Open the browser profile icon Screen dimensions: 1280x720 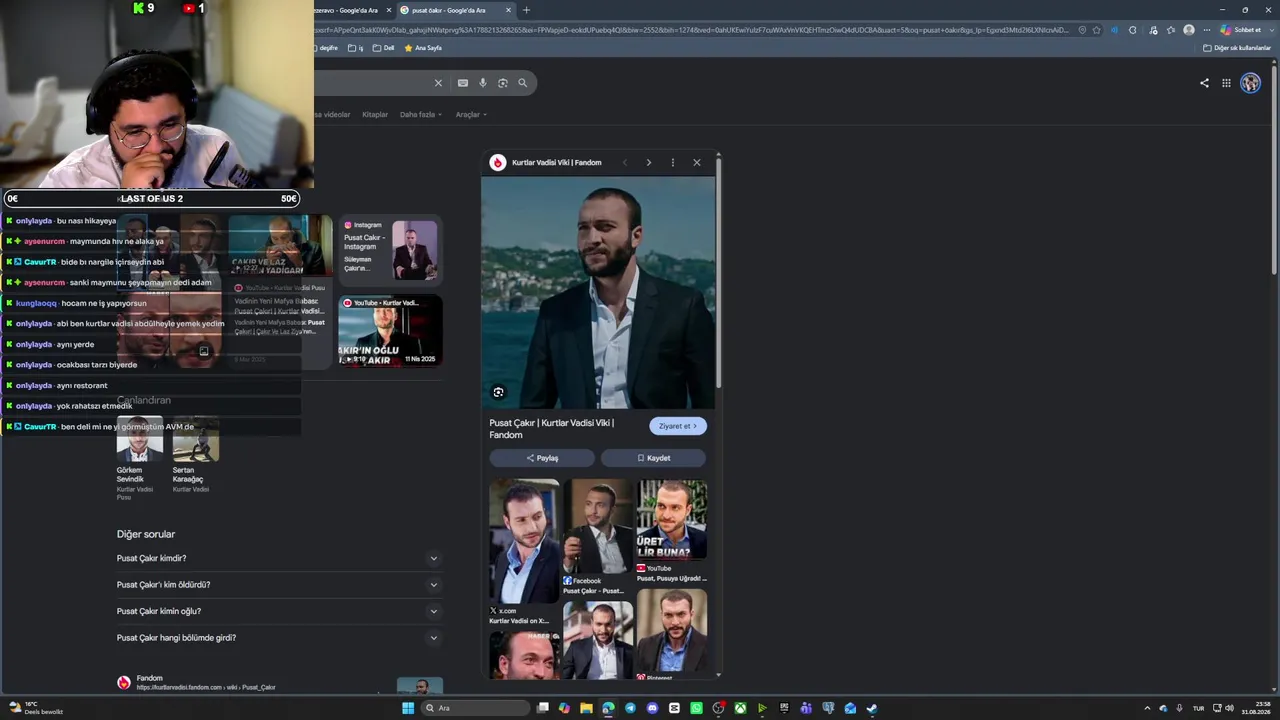click(1189, 30)
